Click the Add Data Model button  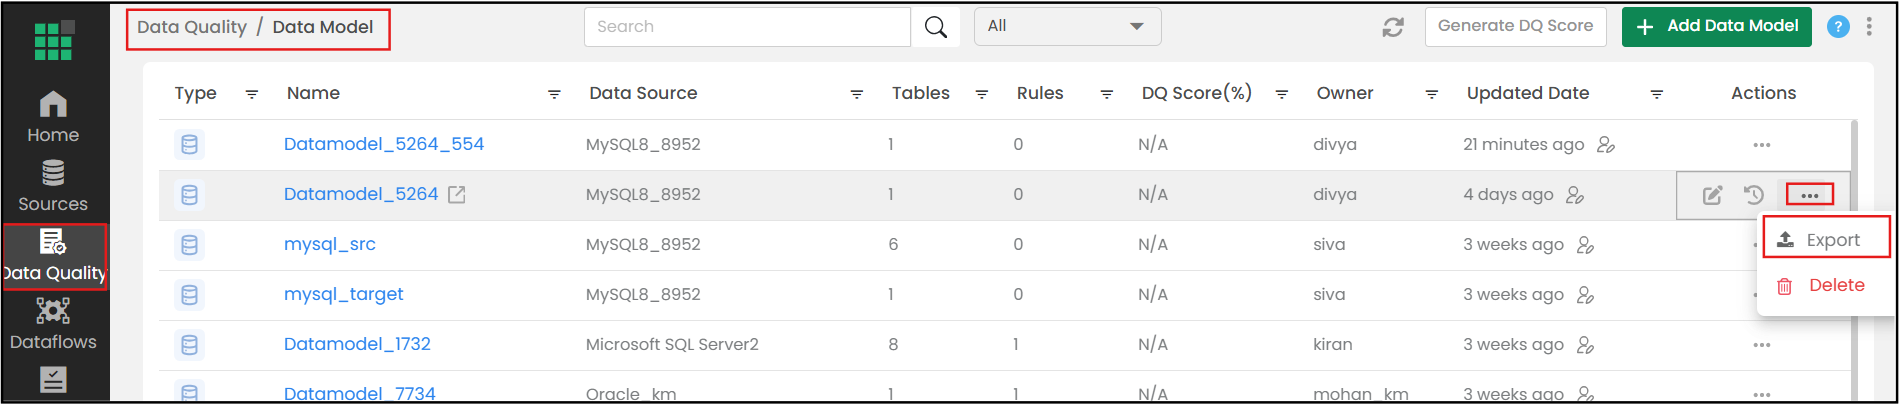(1717, 27)
